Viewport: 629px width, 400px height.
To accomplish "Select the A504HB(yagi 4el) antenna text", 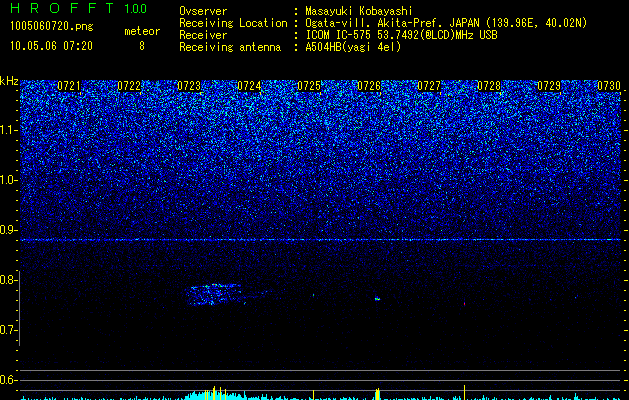I will point(353,47).
